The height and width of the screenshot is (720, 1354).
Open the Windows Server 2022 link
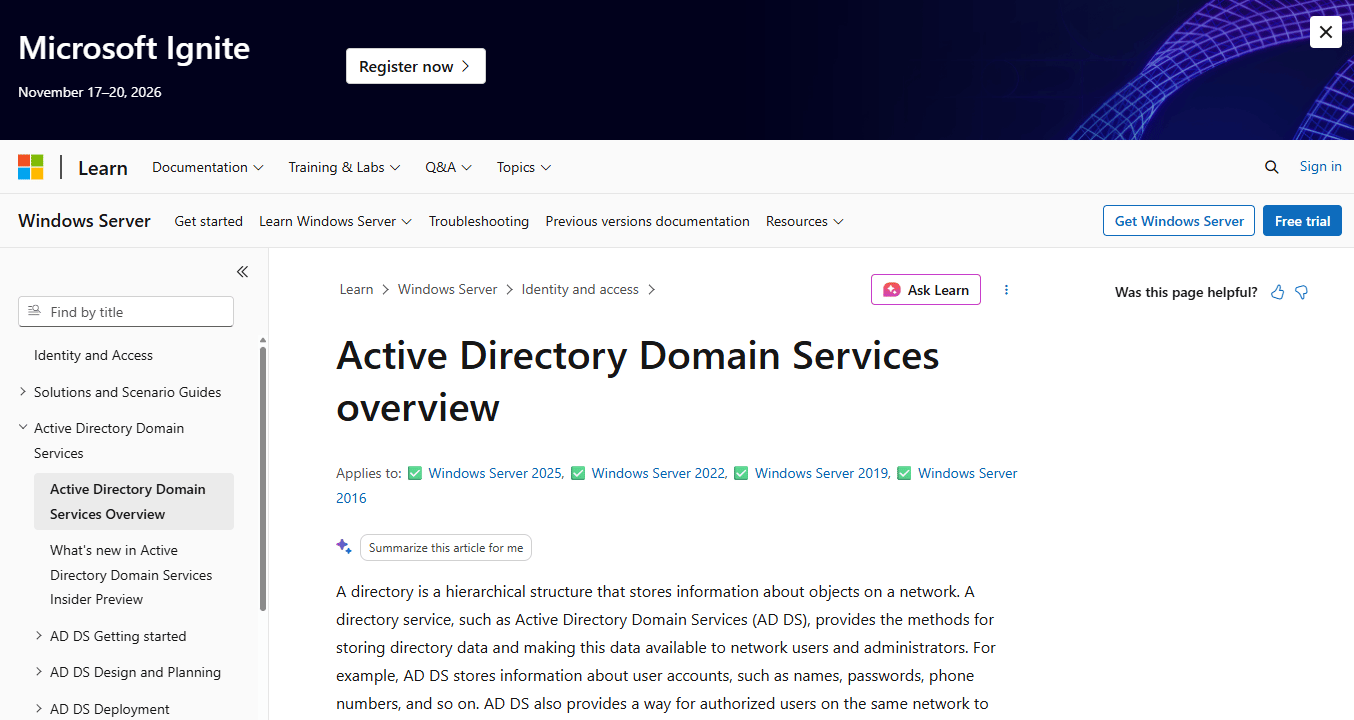[x=658, y=473]
